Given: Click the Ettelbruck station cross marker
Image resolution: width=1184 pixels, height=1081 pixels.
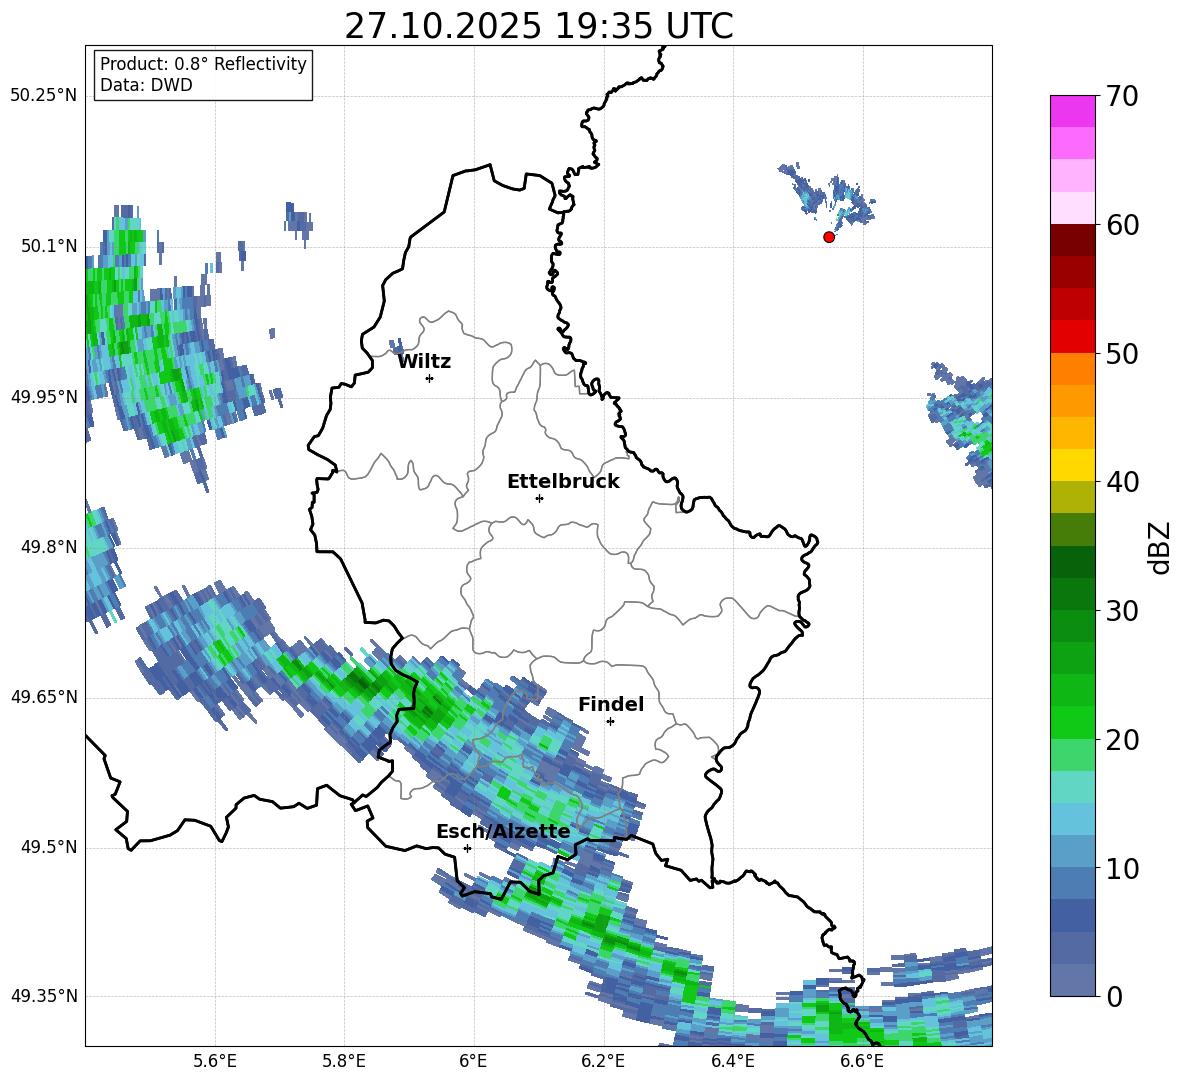Looking at the screenshot, I should (x=539, y=498).
